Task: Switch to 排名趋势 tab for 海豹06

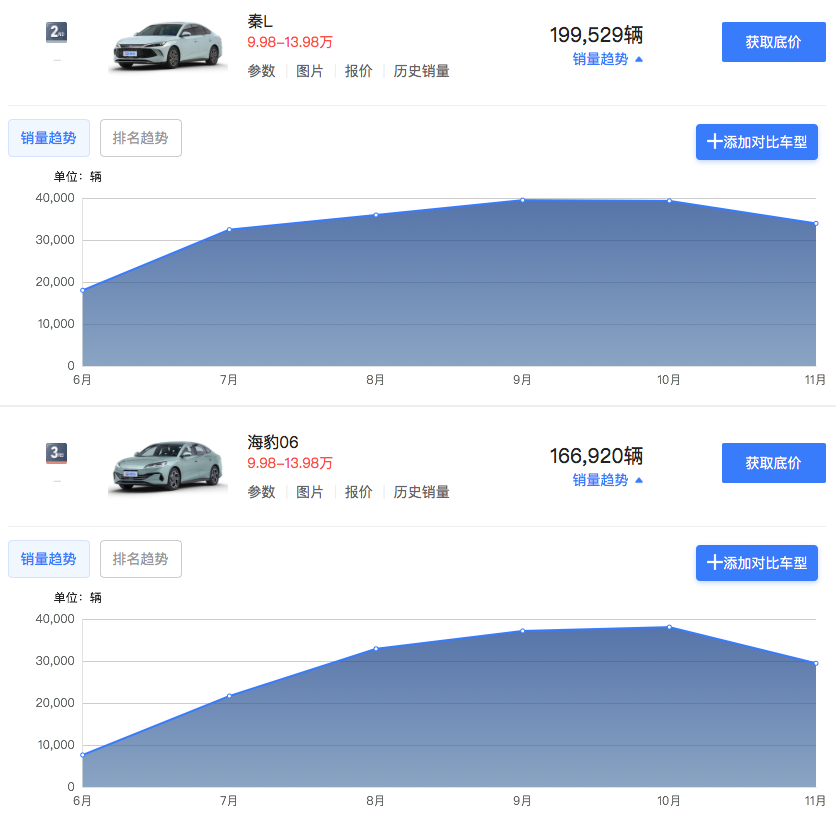Action: tap(141, 559)
